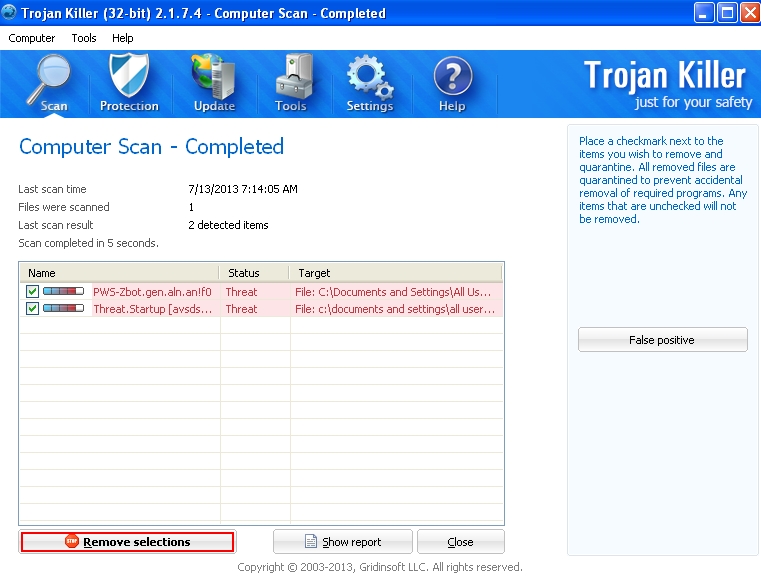
Task: Open the Tools toolbox icon
Action: [291, 84]
